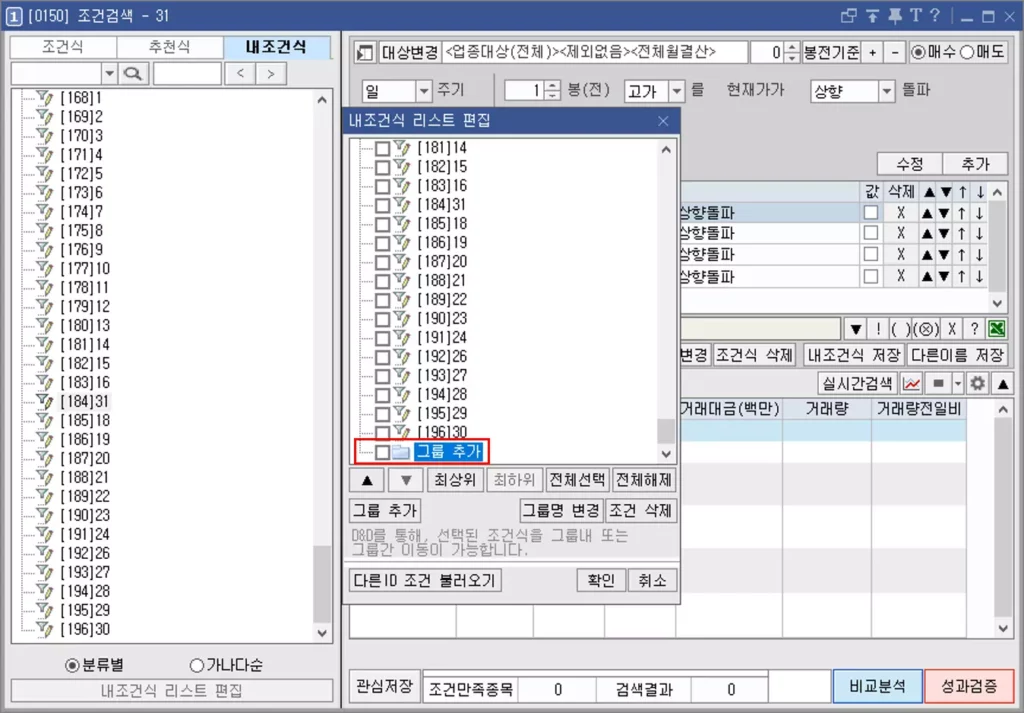Open the search type dropdown in left panel
Image resolution: width=1024 pixels, height=713 pixels.
110,74
